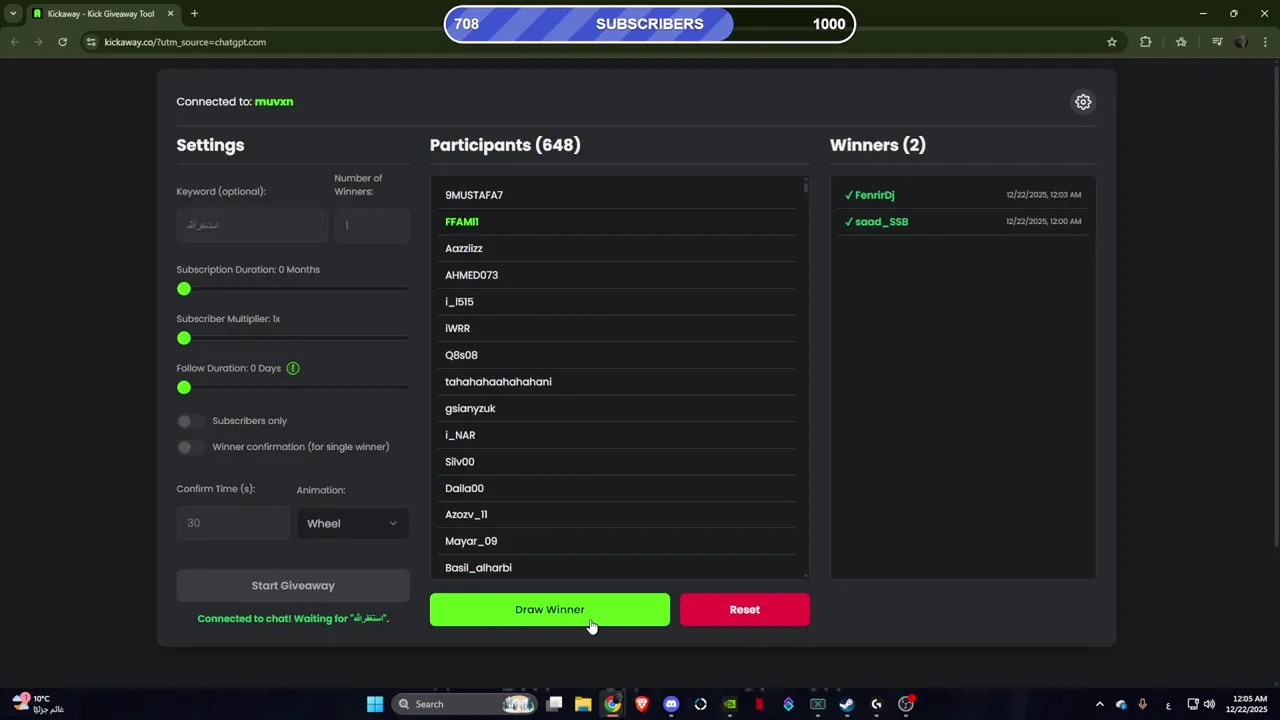Open File Explorer from the taskbar
This screenshot has height=720, width=1280.
tap(583, 704)
